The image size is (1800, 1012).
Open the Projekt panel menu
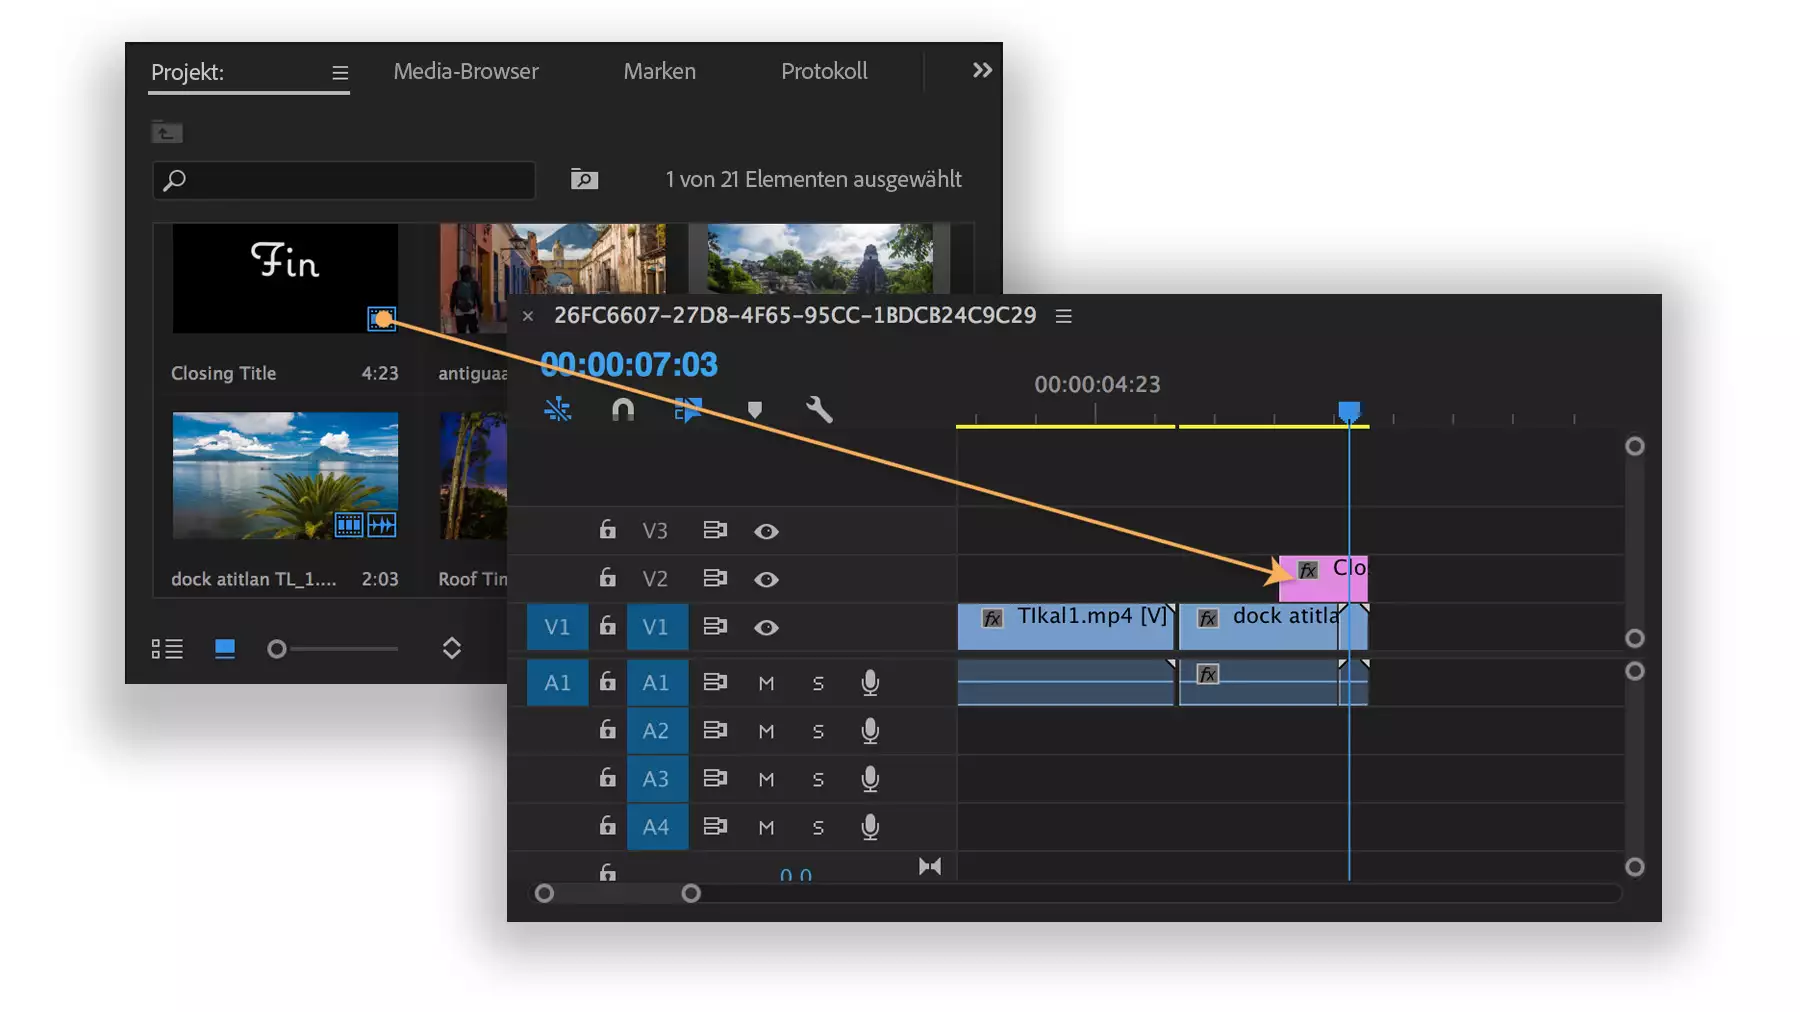point(340,73)
